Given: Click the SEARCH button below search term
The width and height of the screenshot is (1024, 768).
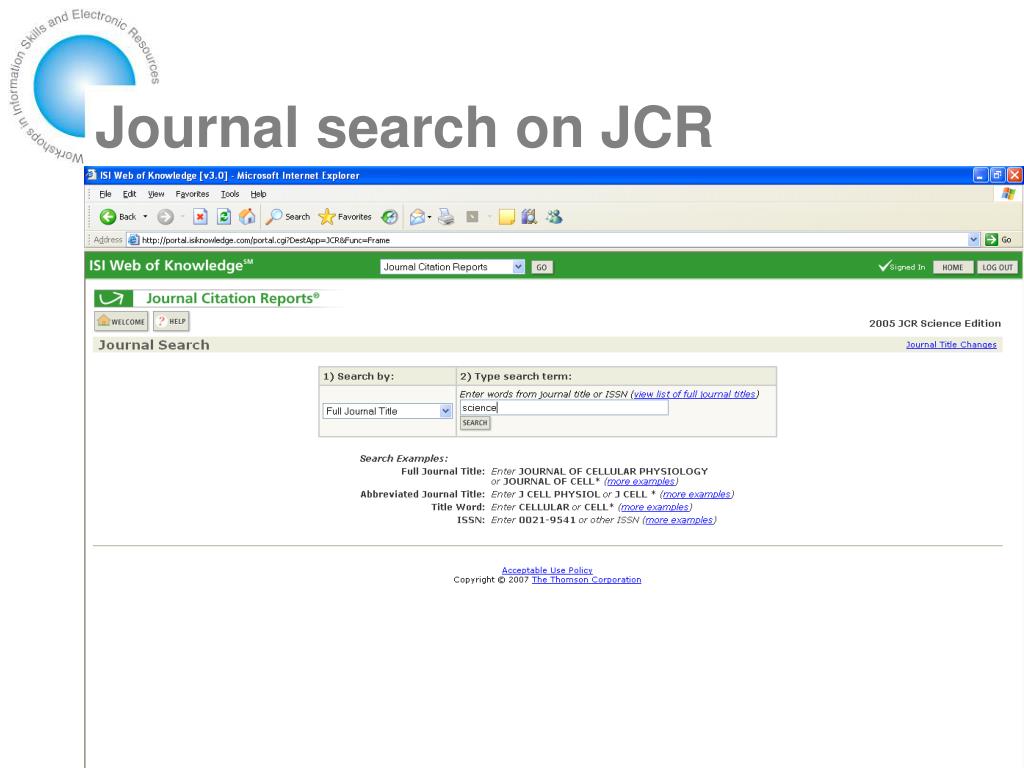Looking at the screenshot, I should pyautogui.click(x=475, y=423).
